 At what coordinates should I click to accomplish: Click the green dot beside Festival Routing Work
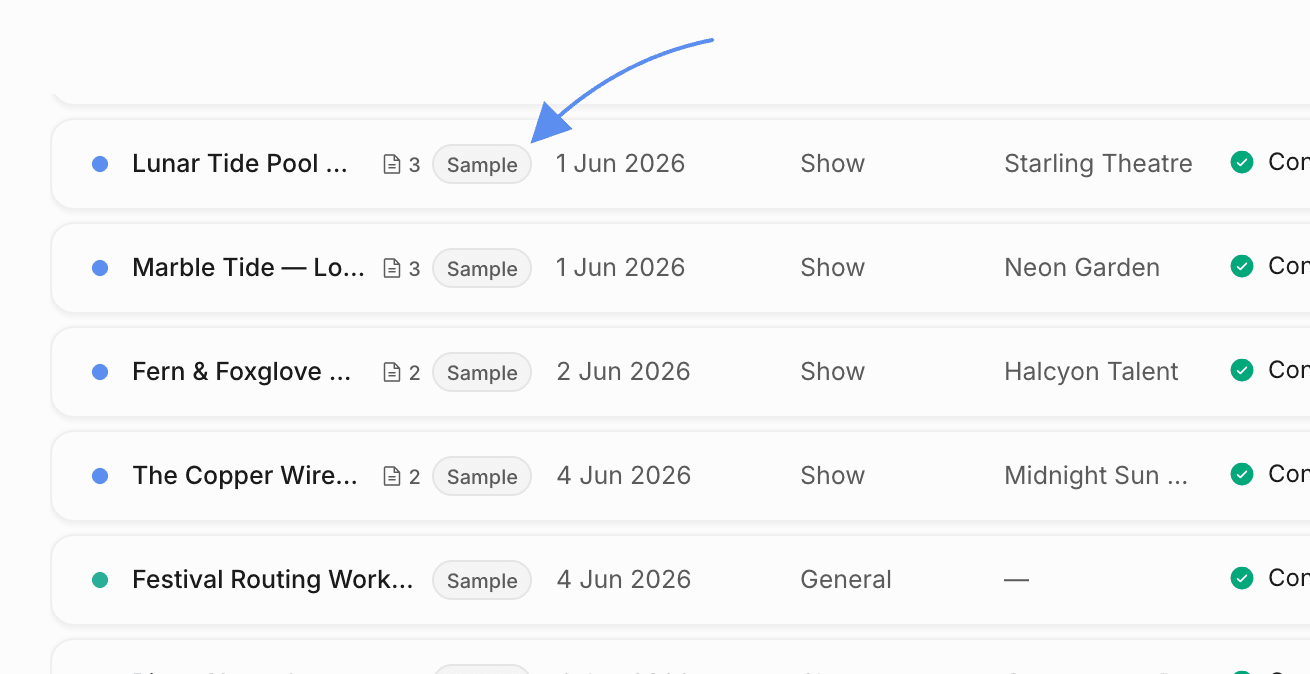[100, 580]
